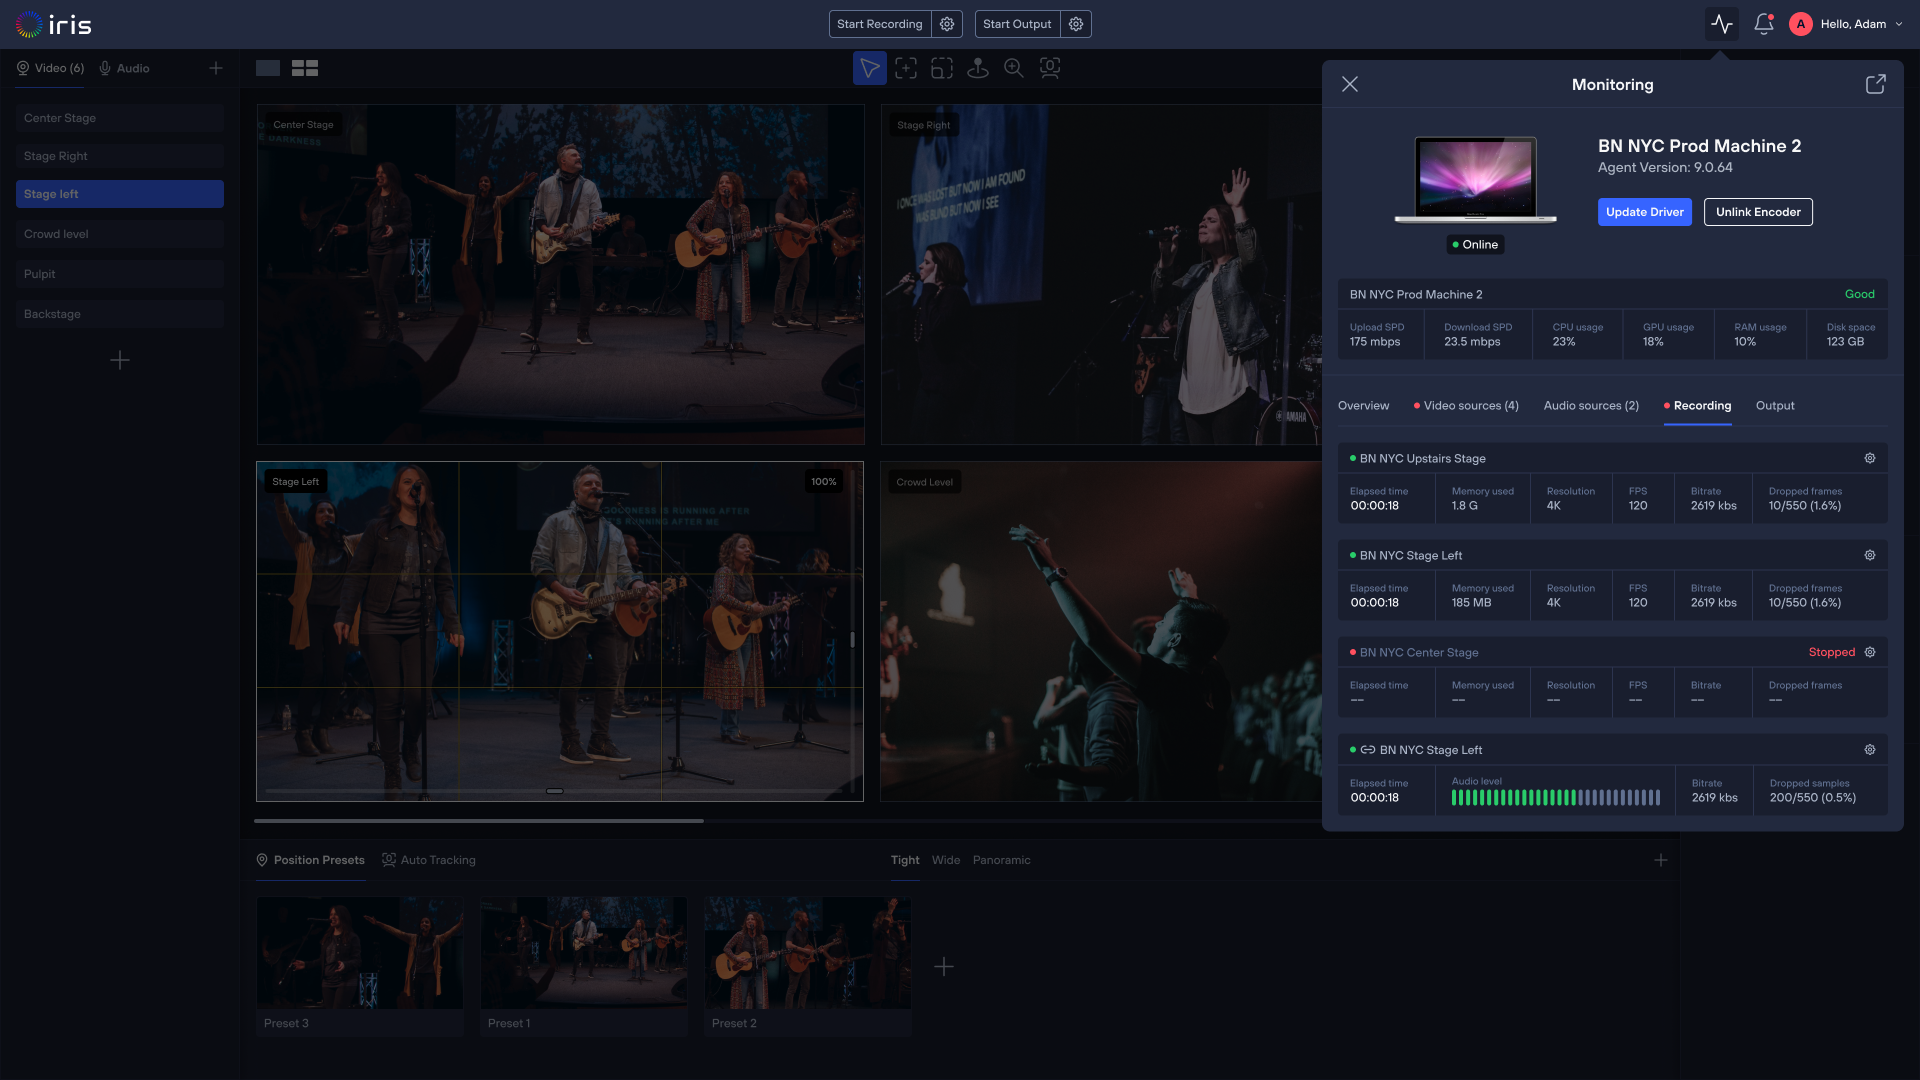Viewport: 1920px width, 1080px height.
Task: Open the Audio sources (2) tab
Action: pyautogui.click(x=1591, y=406)
